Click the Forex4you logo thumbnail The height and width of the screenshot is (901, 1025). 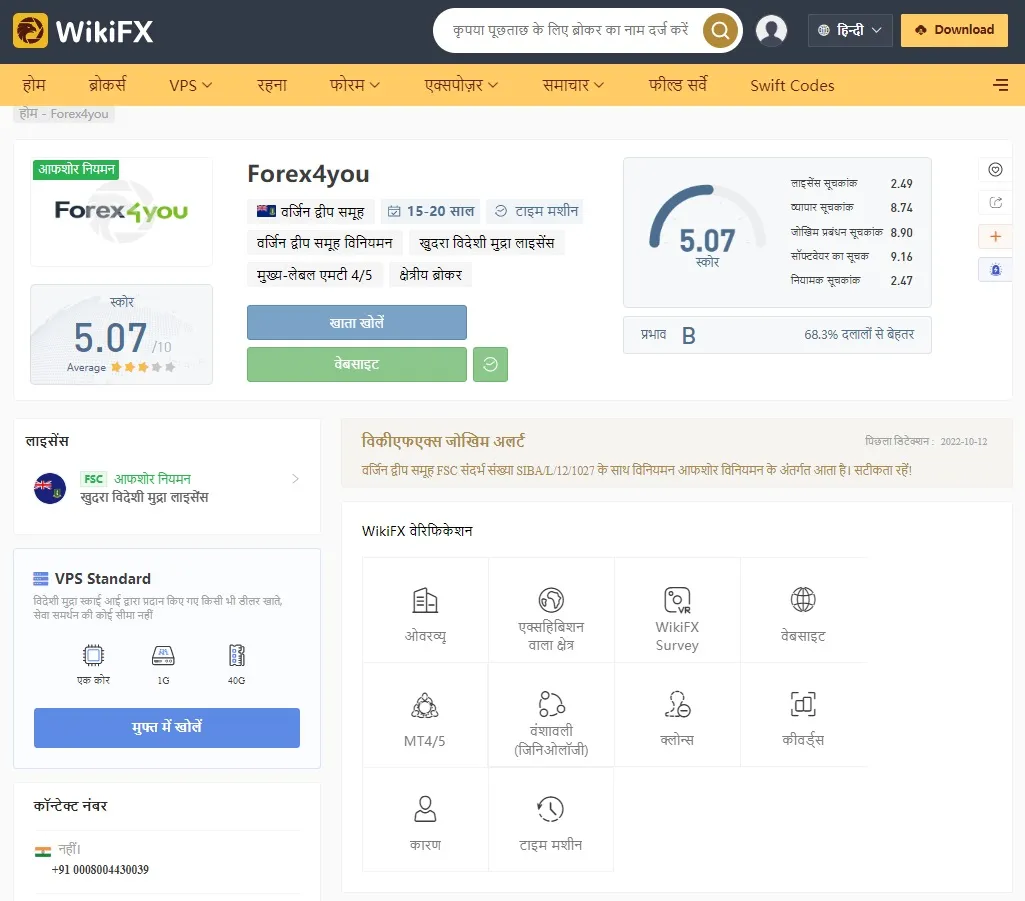point(122,211)
